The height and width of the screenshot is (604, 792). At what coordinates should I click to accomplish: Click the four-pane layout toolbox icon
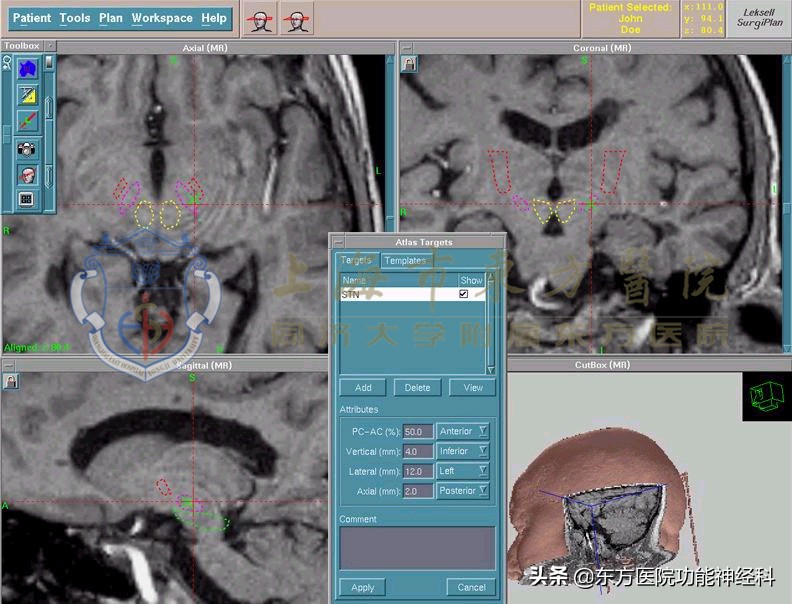(27, 199)
